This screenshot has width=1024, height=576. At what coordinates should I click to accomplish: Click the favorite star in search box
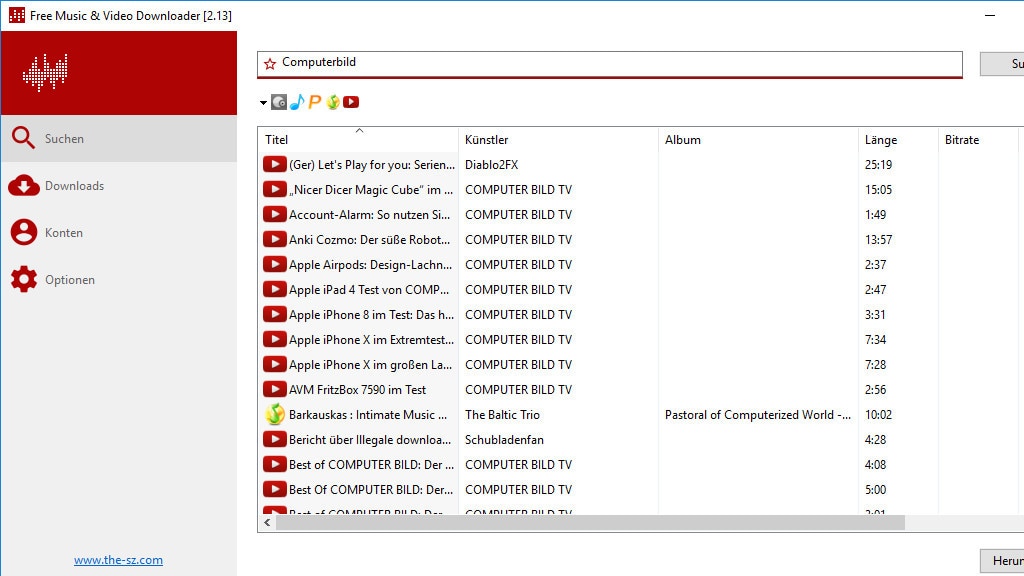[270, 63]
